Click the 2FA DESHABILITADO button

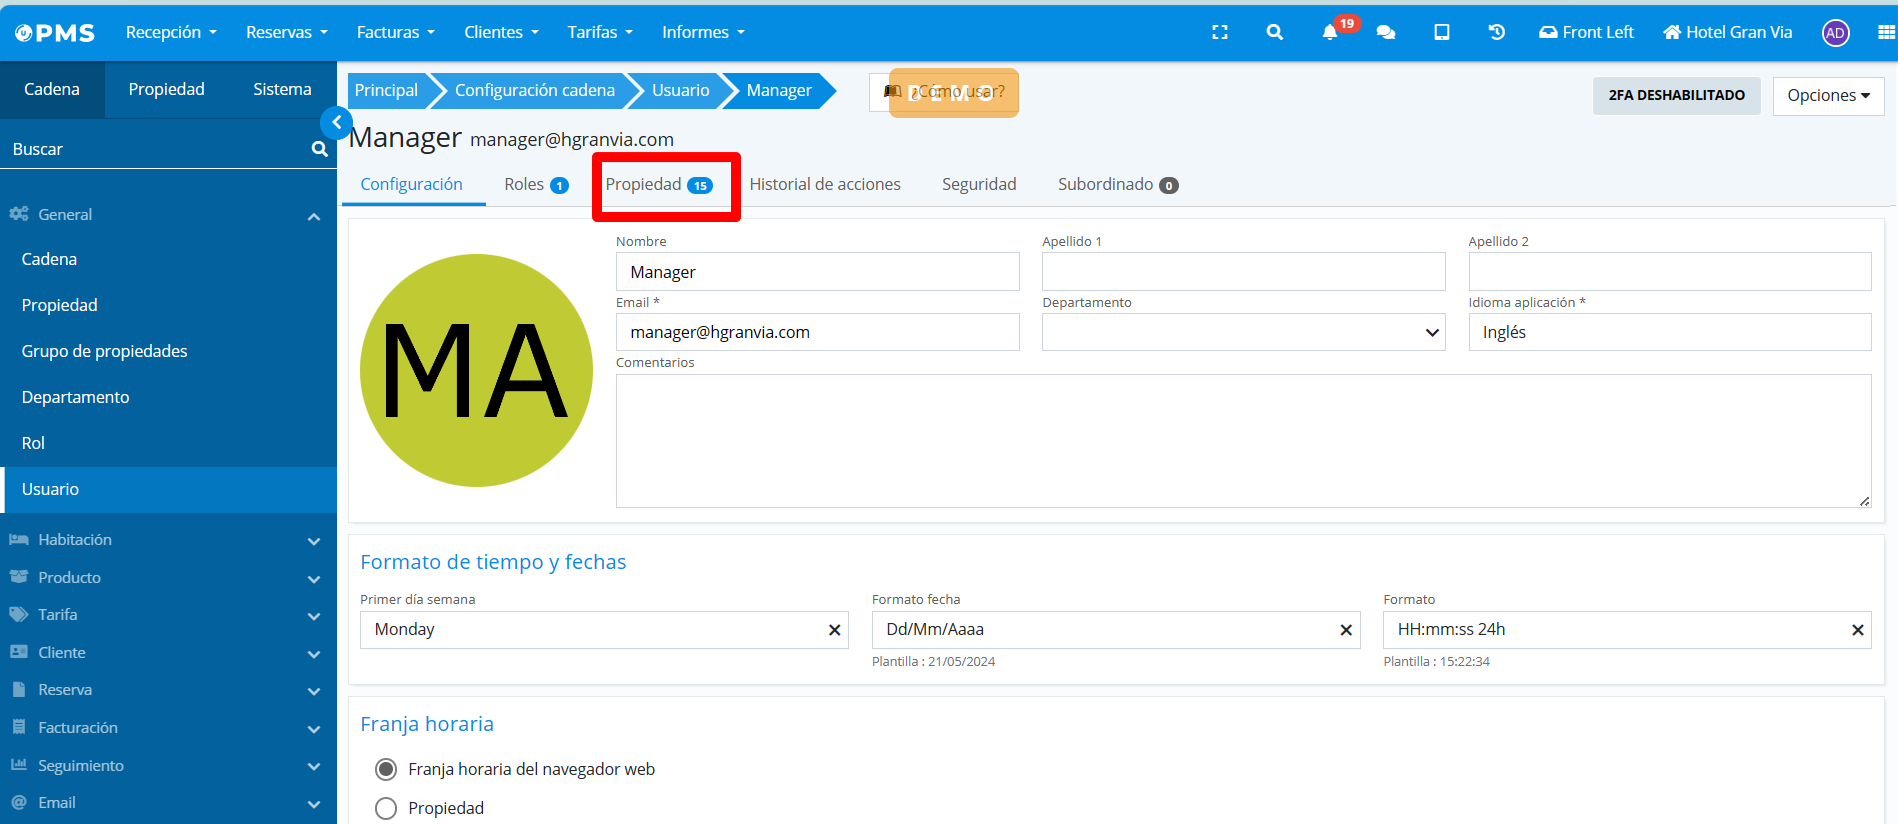1676,96
